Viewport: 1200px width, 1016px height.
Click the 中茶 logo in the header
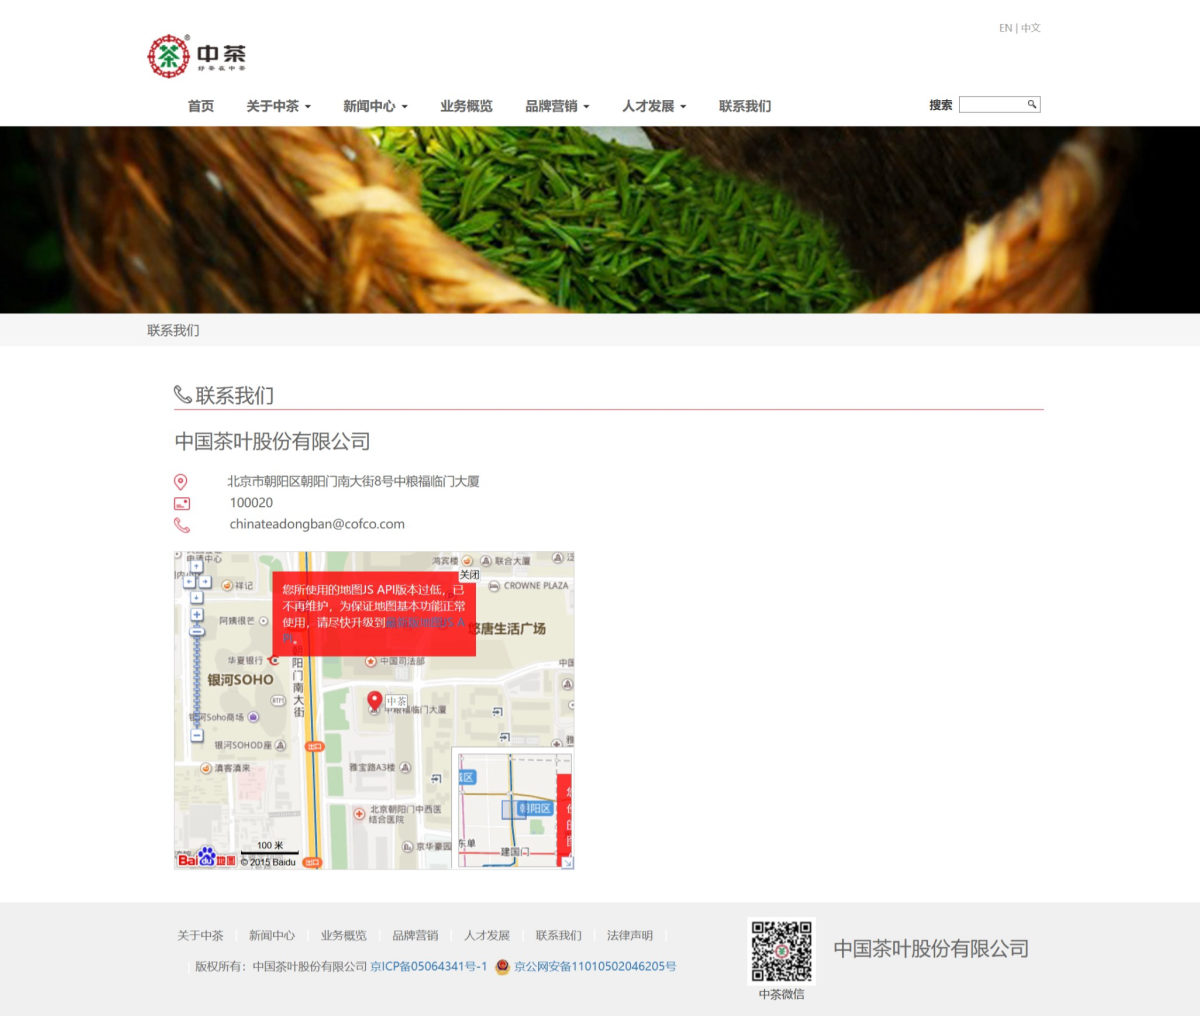point(196,56)
